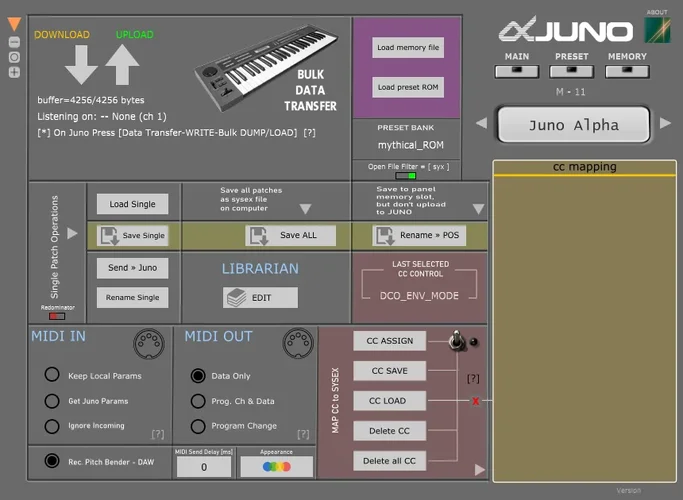Expand the Save all patches arrow
Image resolution: width=683 pixels, height=500 pixels.
click(305, 209)
